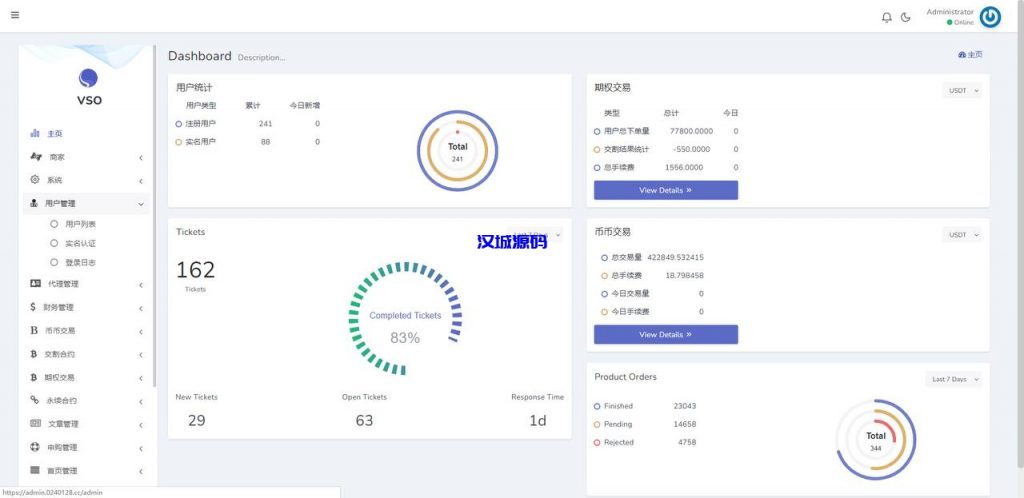
Task: Open the USDT dropdown in 期权交易 card
Action: click(x=961, y=91)
